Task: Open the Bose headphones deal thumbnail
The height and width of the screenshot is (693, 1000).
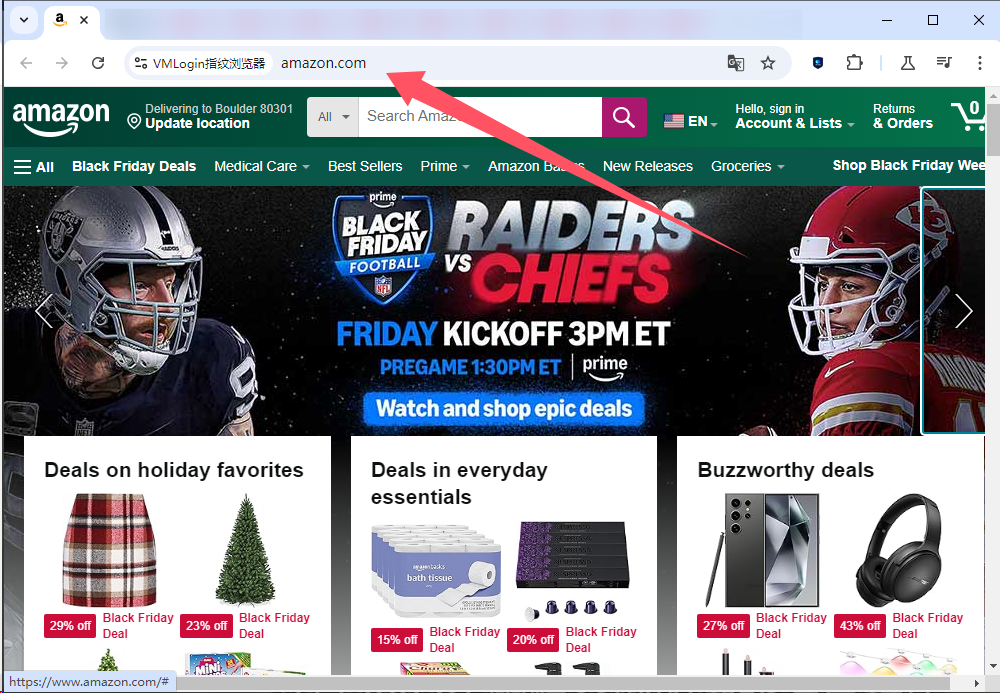Action: tap(899, 550)
